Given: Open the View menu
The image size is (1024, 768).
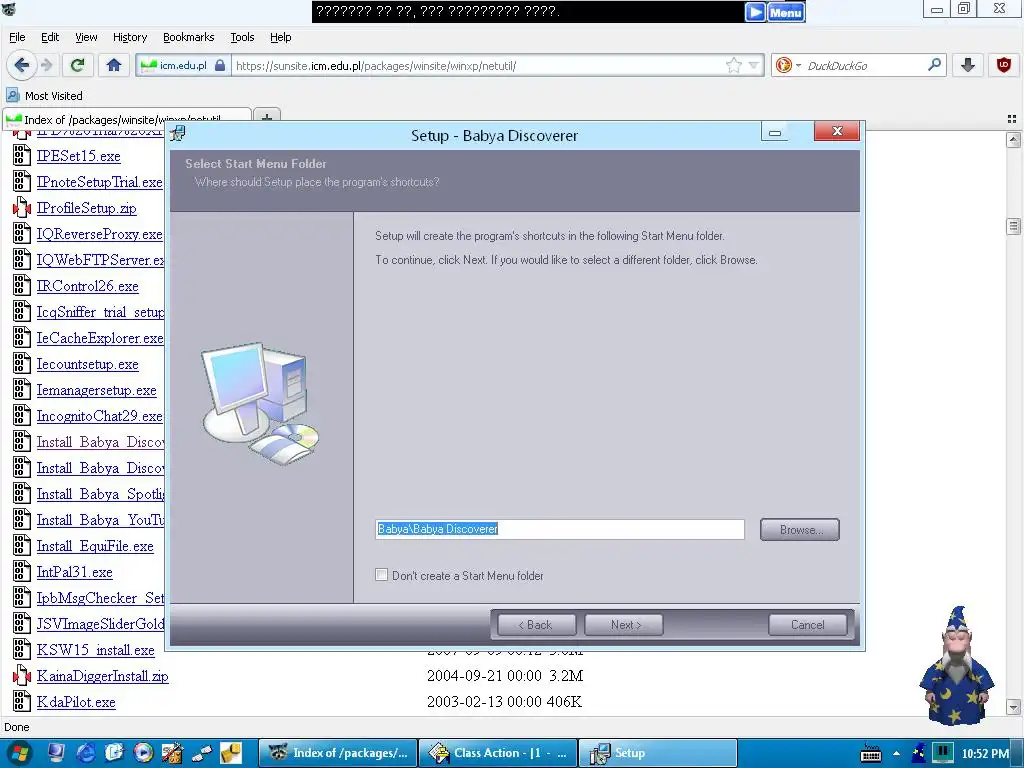Looking at the screenshot, I should tap(86, 37).
